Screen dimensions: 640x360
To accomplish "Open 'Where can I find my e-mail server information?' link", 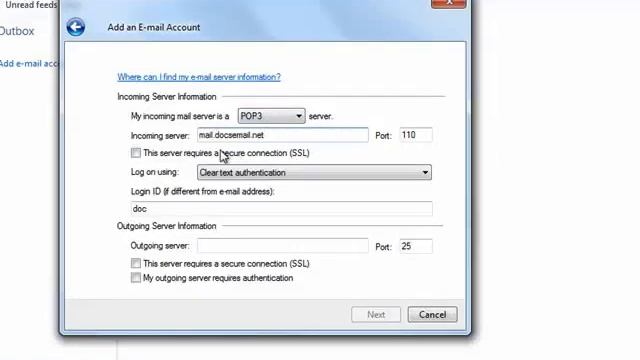I will (x=199, y=77).
